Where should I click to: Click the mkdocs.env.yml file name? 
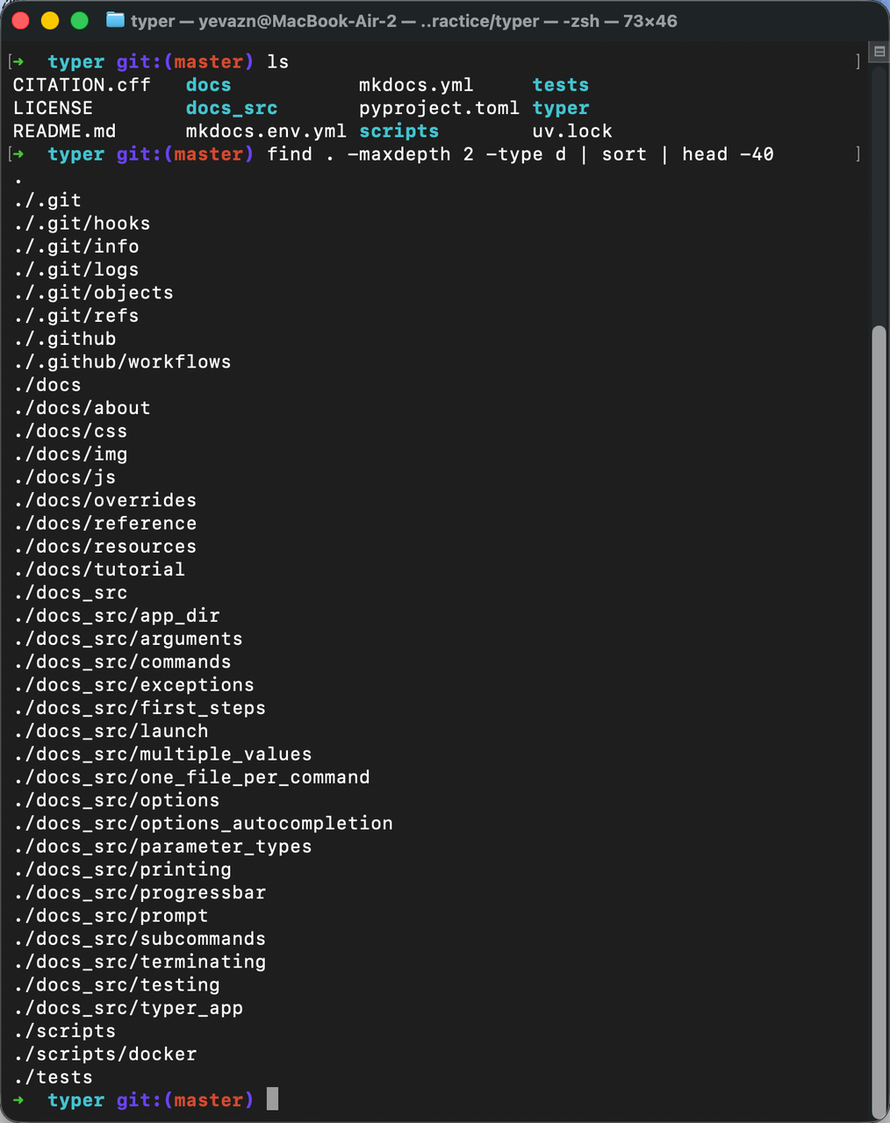[266, 131]
